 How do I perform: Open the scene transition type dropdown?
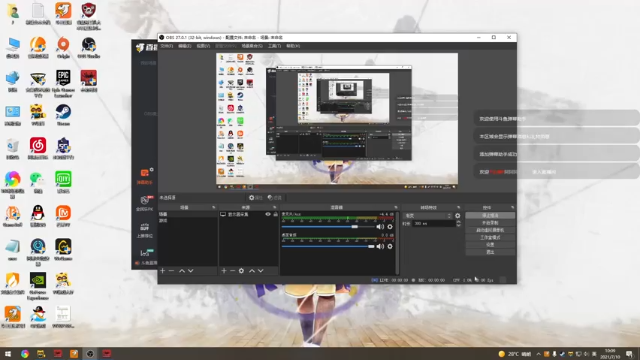(428, 216)
